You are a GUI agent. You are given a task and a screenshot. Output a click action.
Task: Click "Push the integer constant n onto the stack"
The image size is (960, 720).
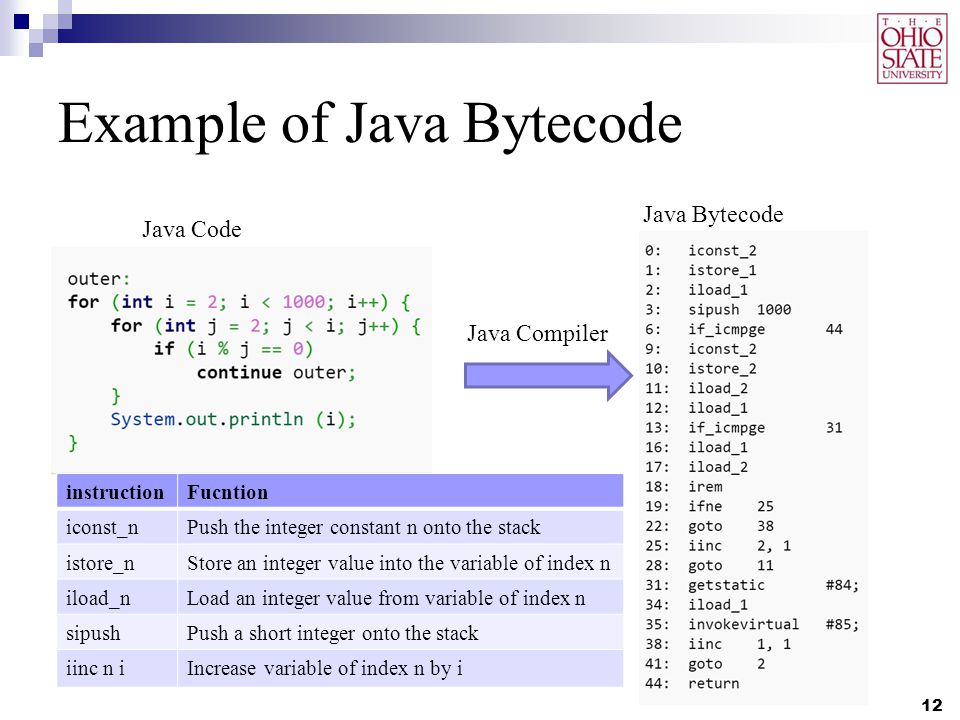(364, 527)
